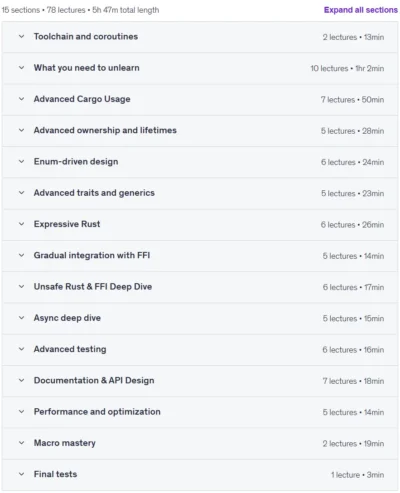
Task: Click the Advanced testing chevron arrow
Action: click(x=22, y=349)
